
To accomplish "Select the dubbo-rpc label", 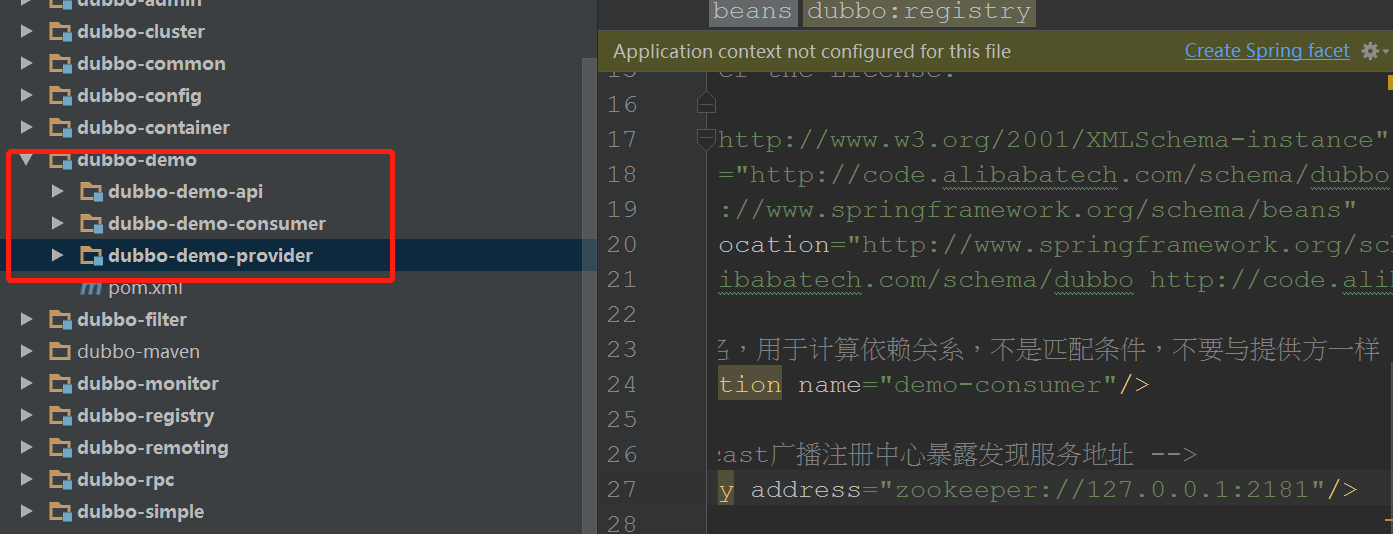I will click(x=126, y=480).
